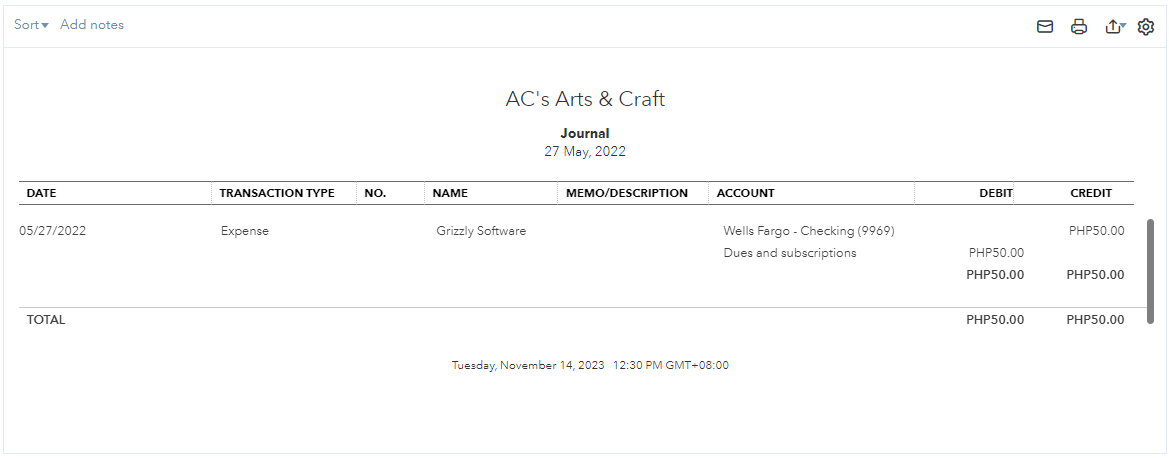
Task: Open report settings gear icon
Action: pyautogui.click(x=1146, y=27)
